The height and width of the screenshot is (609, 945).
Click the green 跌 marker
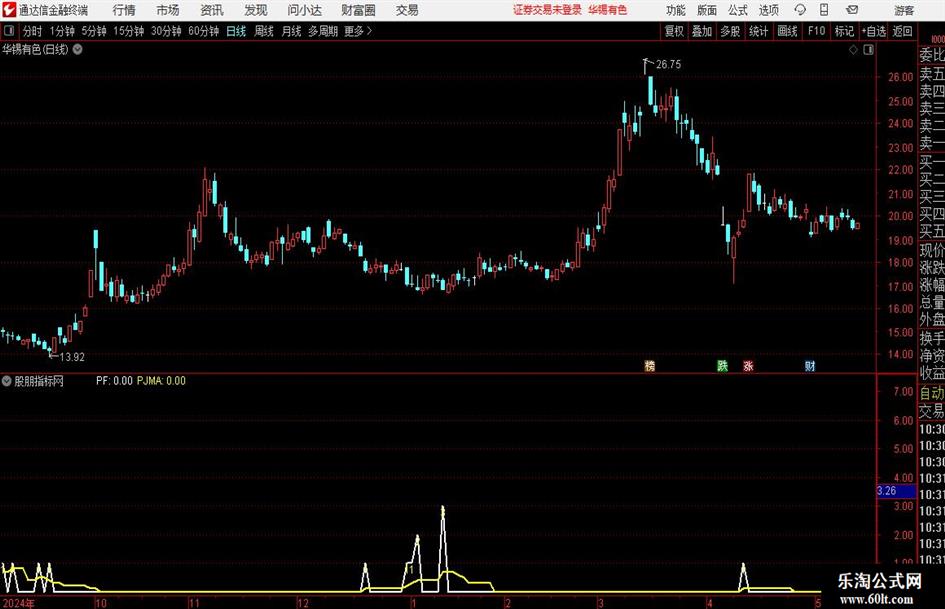coord(723,365)
